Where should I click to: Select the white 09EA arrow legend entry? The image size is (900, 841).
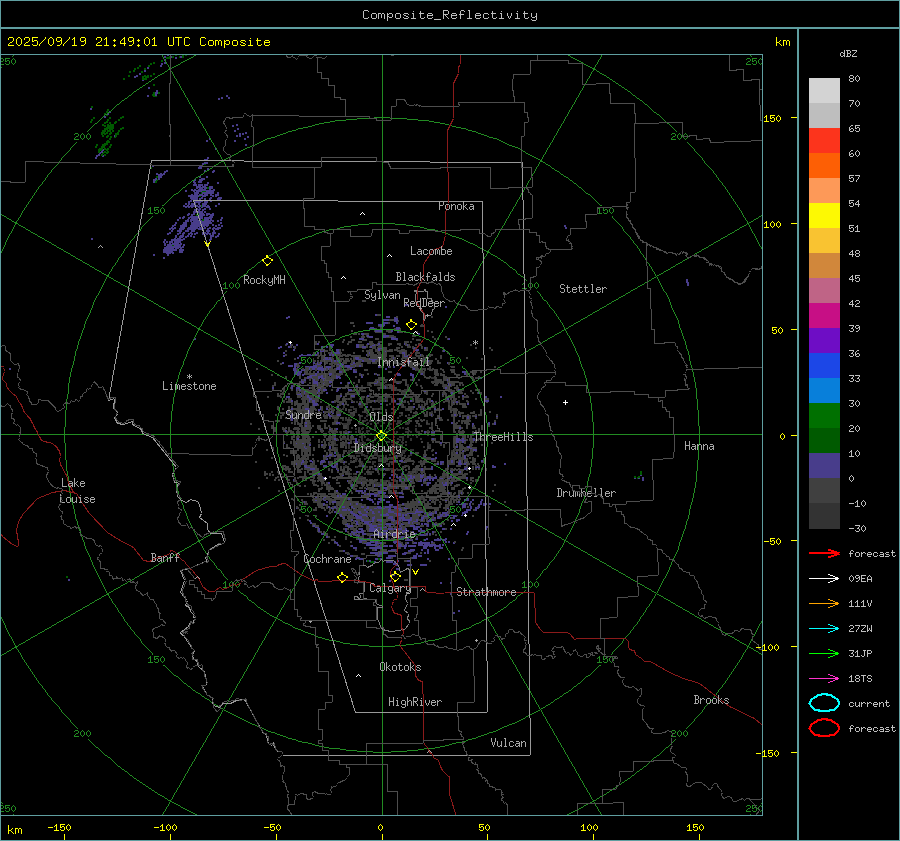tap(824, 578)
